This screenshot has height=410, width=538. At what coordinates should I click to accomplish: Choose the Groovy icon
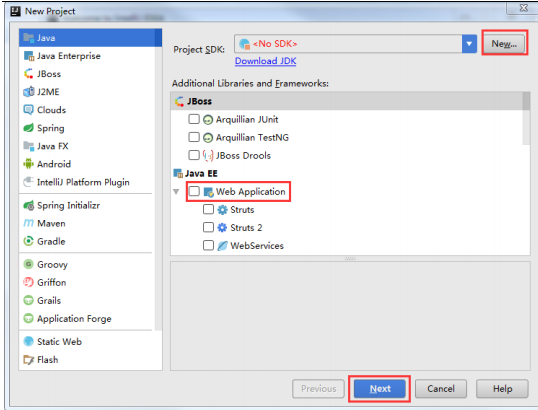click(x=28, y=264)
